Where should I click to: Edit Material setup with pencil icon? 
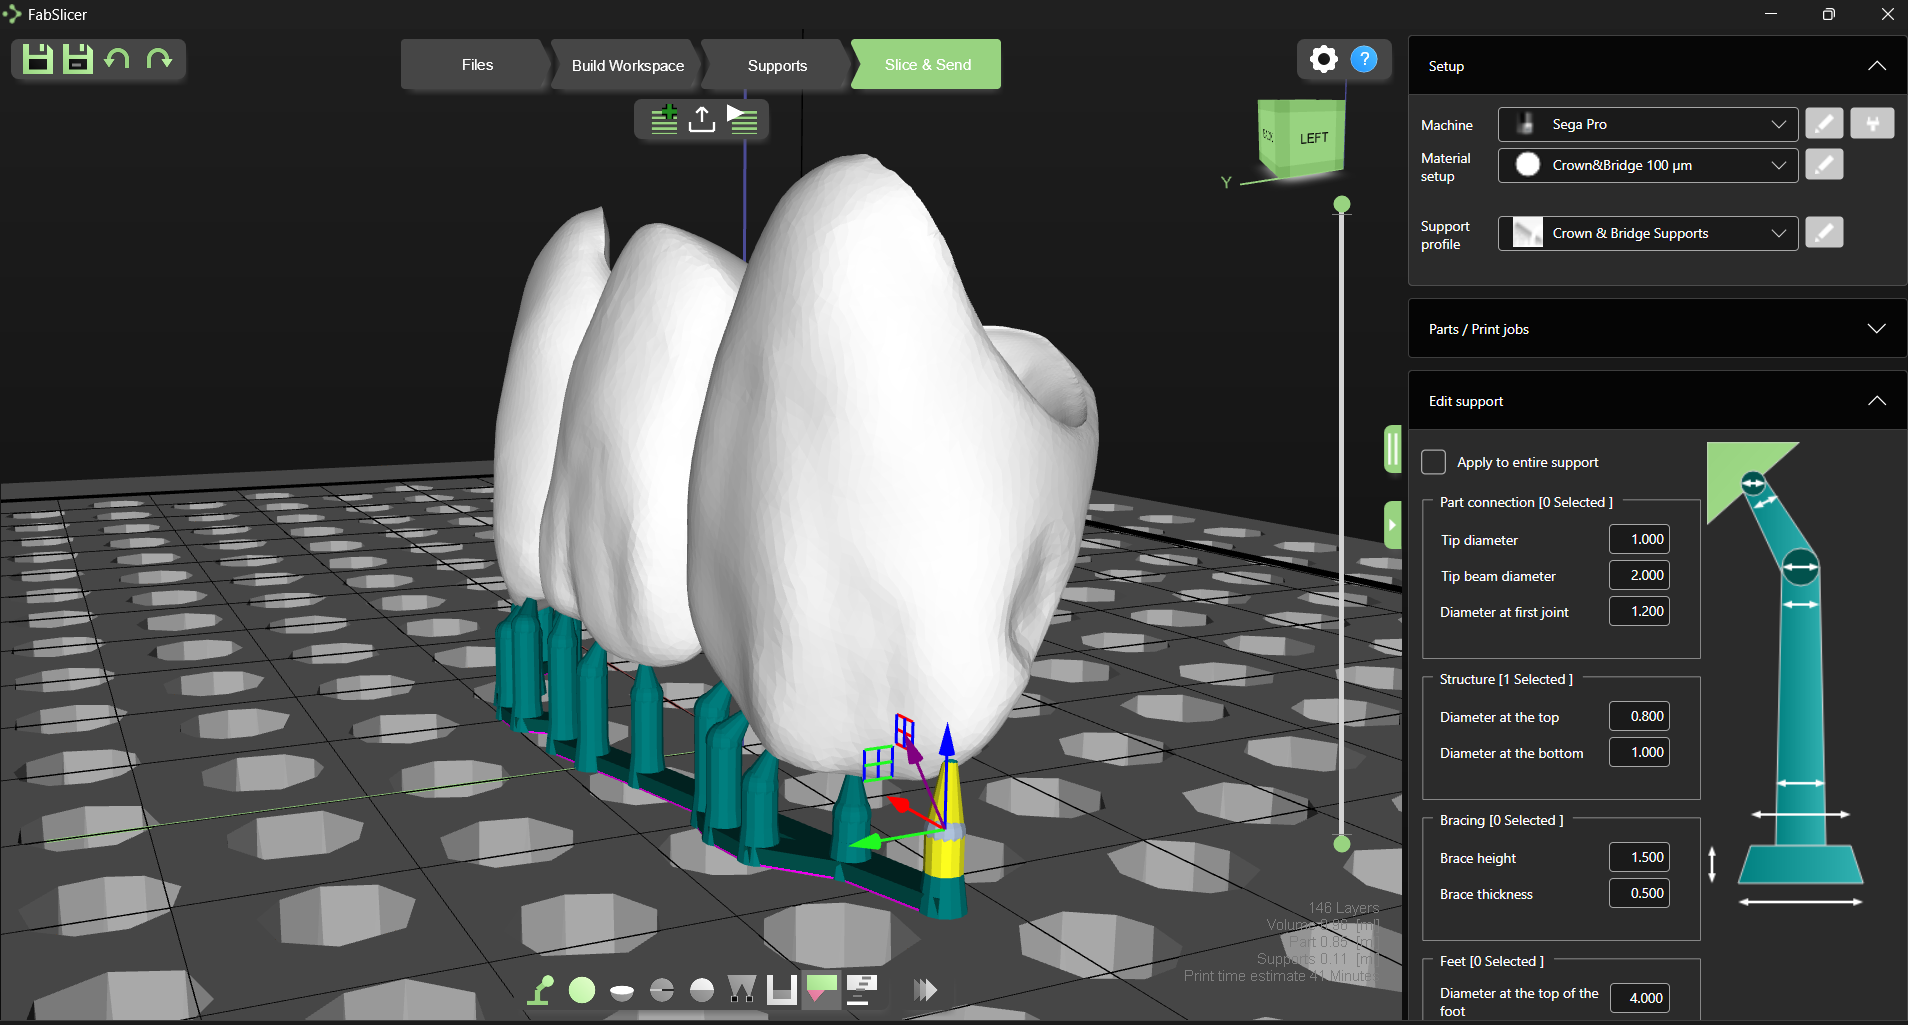[1824, 165]
